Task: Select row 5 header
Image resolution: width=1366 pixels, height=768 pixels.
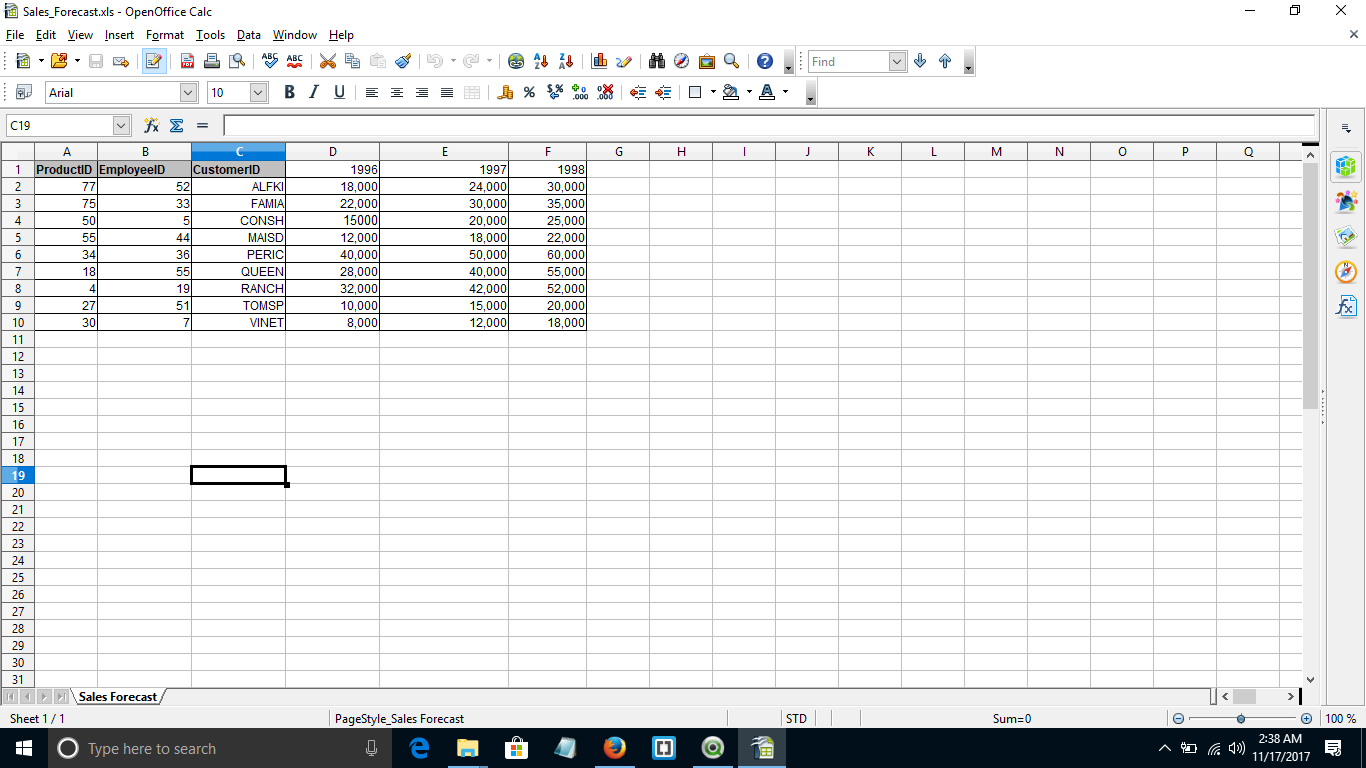Action: point(18,238)
